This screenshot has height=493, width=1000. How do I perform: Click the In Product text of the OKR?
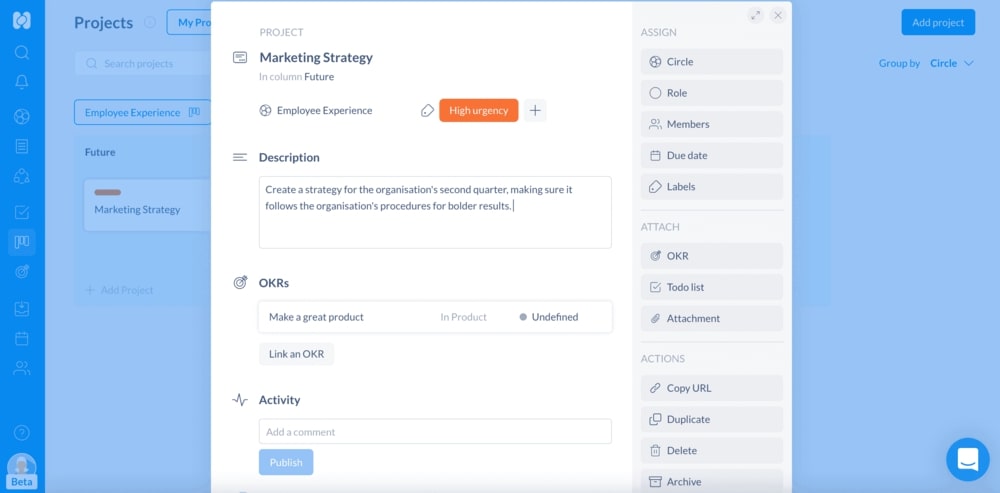click(x=463, y=317)
